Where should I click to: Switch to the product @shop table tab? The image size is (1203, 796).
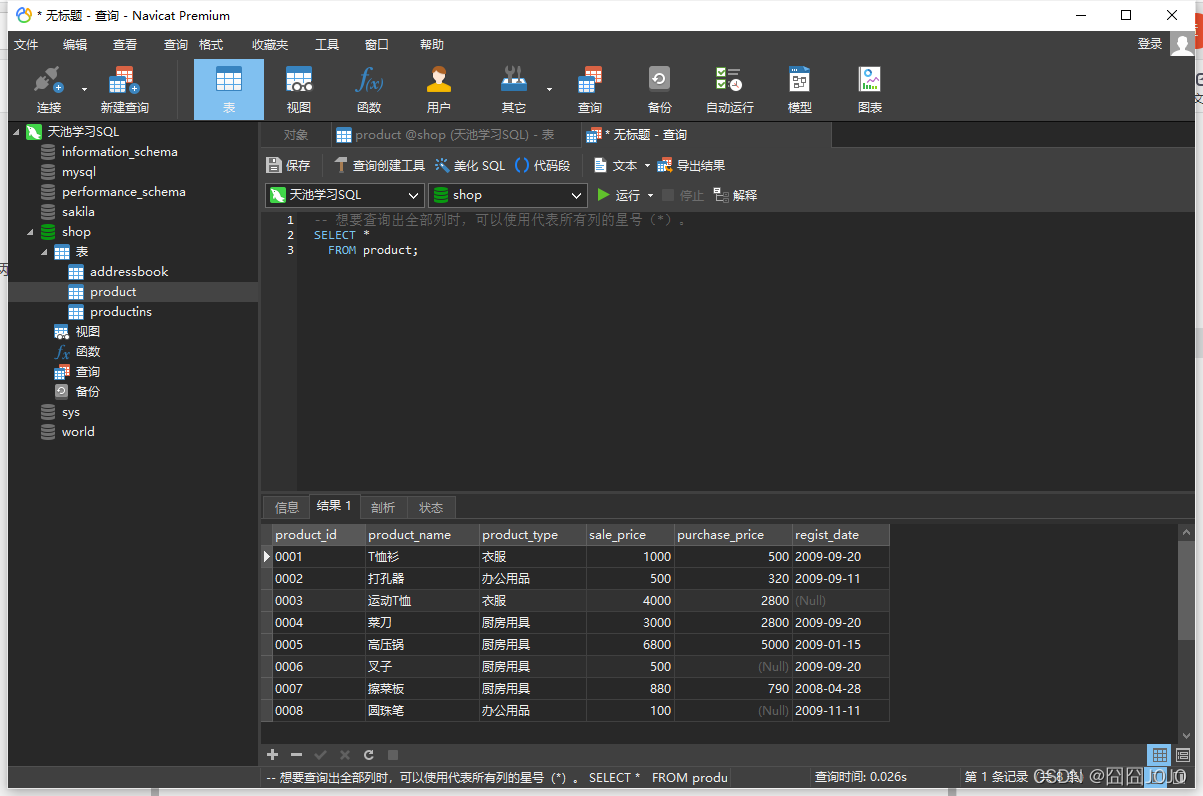pos(455,135)
